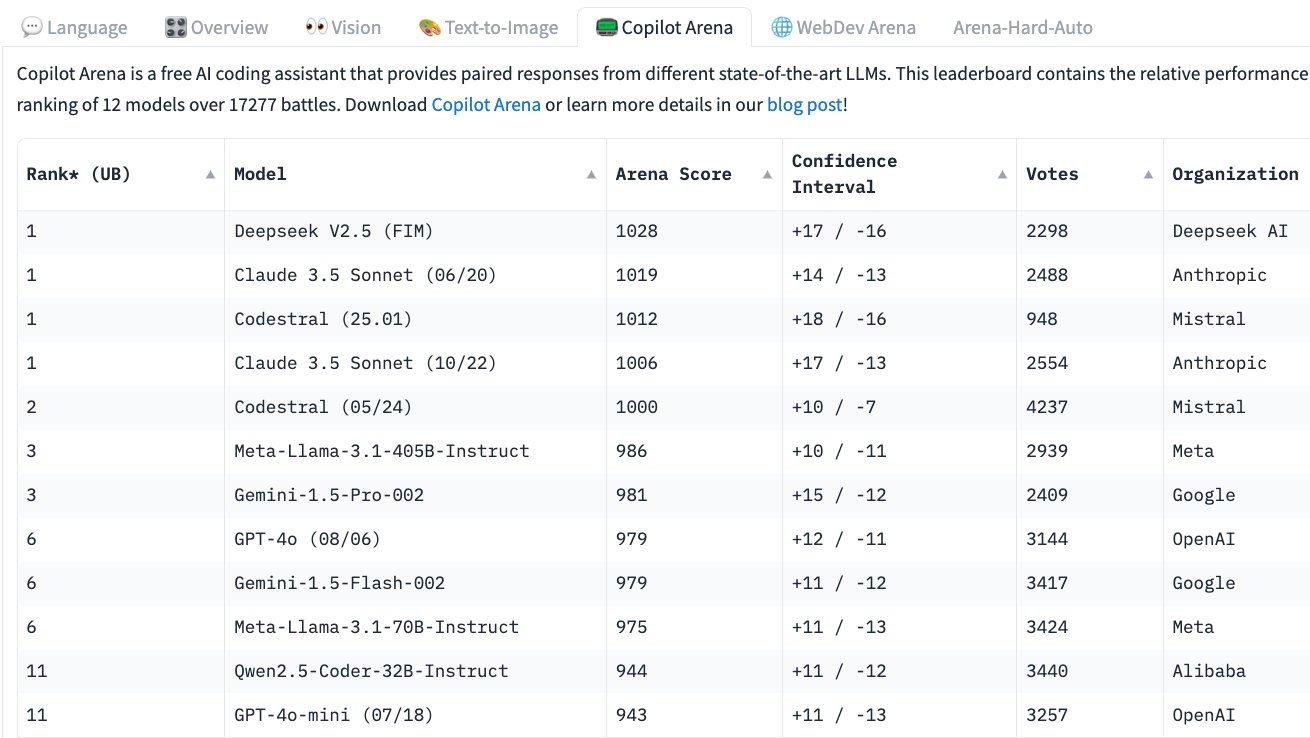Click the Arena Score header text
Image resolution: width=1310 pixels, height=738 pixels.
673,174
